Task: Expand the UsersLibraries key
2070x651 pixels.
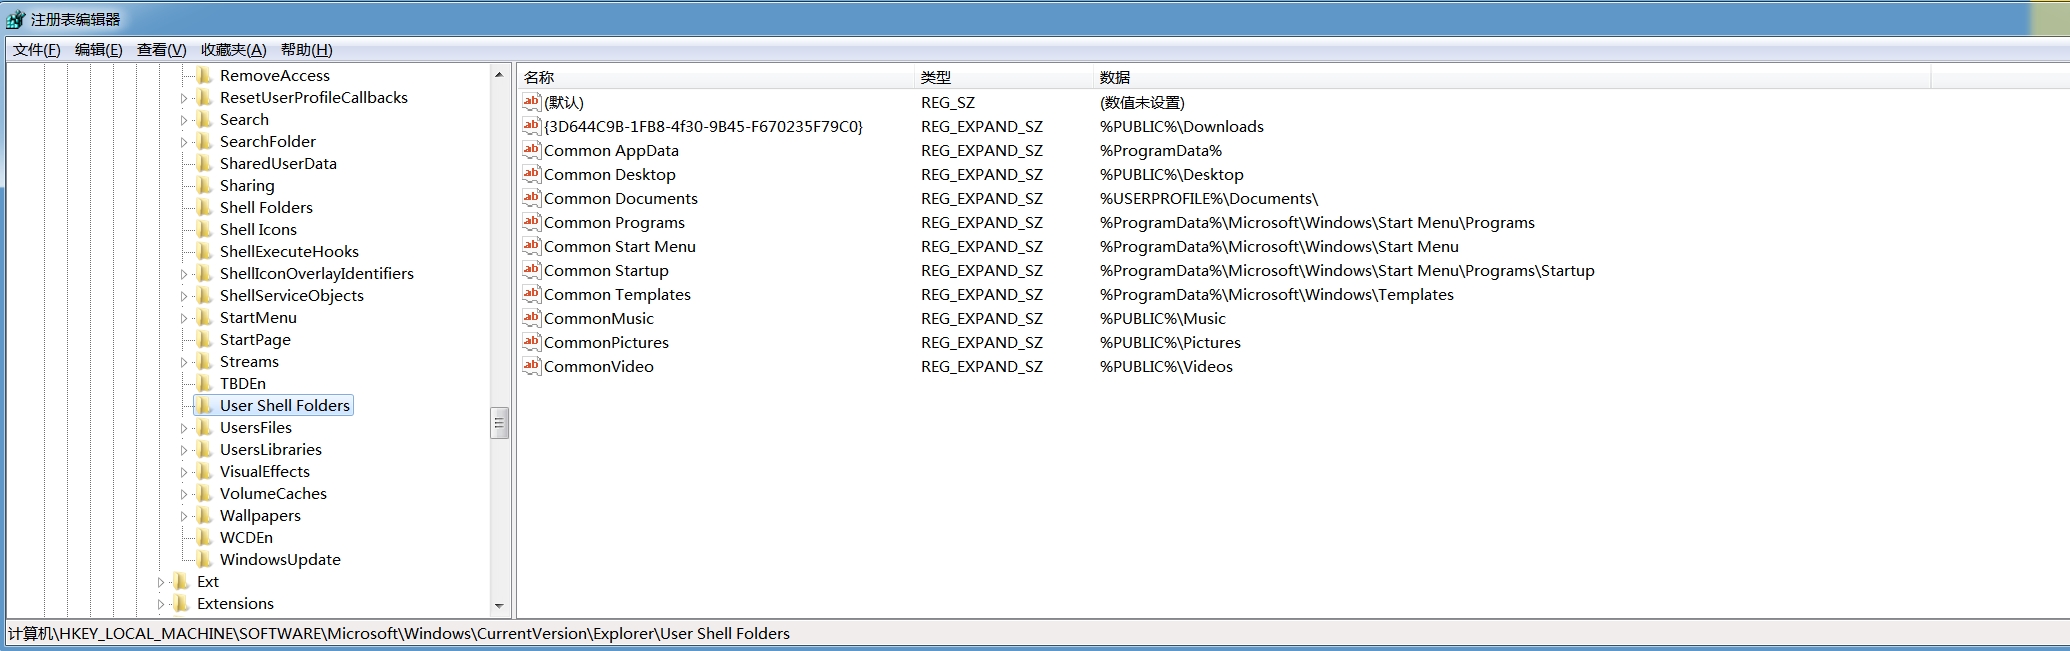Action: [184, 450]
